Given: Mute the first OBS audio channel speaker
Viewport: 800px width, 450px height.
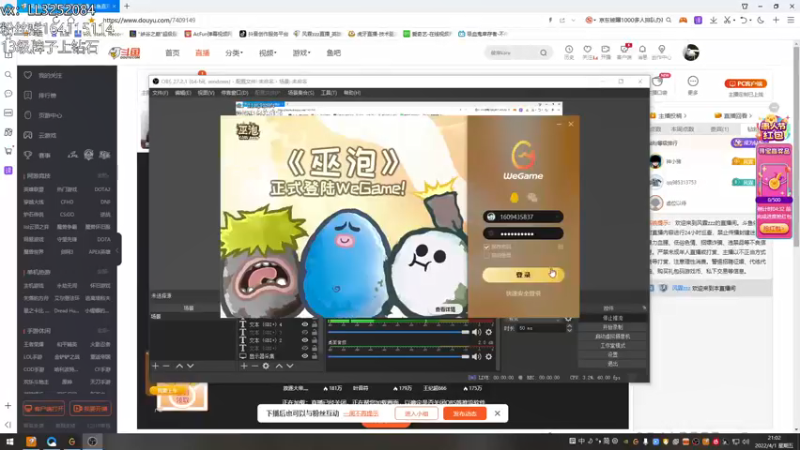Looking at the screenshot, I should pyautogui.click(x=477, y=332).
